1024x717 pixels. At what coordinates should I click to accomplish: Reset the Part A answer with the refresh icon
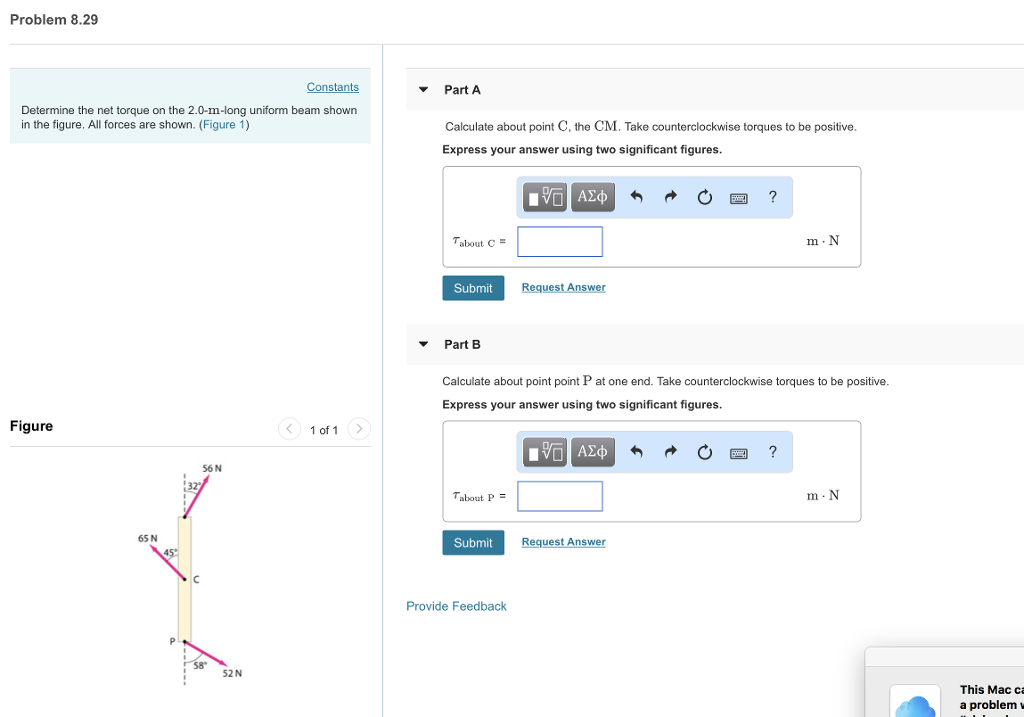click(704, 197)
